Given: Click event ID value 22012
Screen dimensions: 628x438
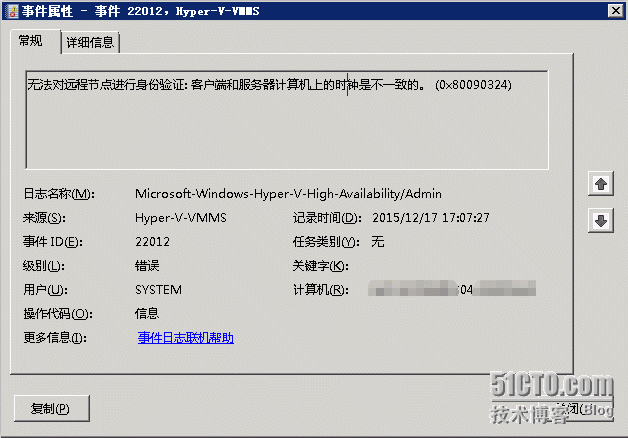Looking at the screenshot, I should (x=152, y=242).
